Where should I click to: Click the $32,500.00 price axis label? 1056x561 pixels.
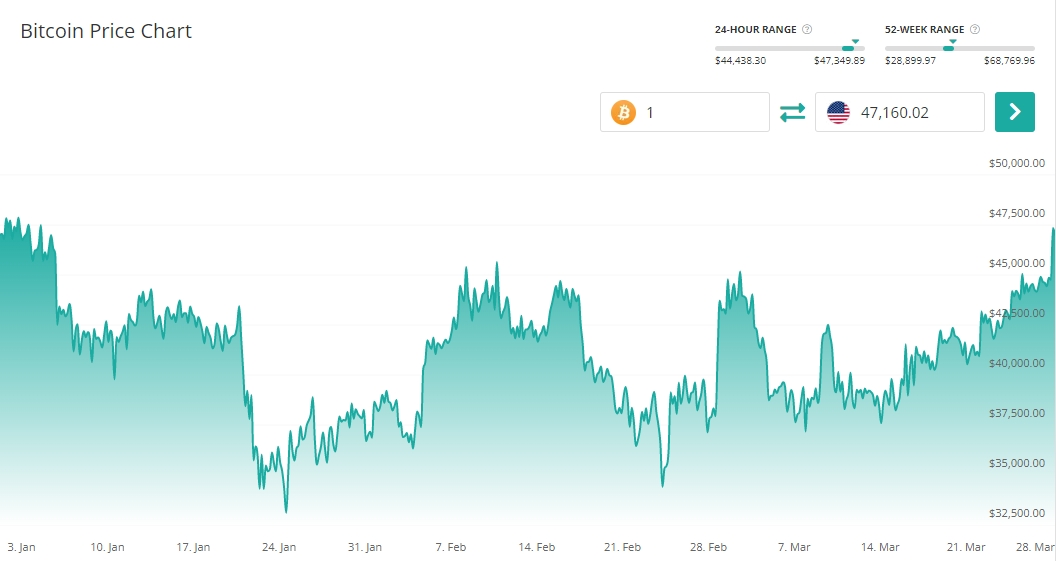click(x=1016, y=513)
